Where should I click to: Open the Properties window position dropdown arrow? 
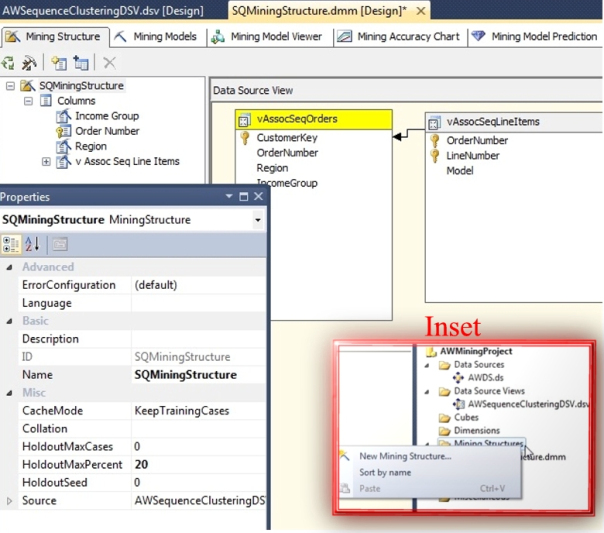(x=229, y=196)
